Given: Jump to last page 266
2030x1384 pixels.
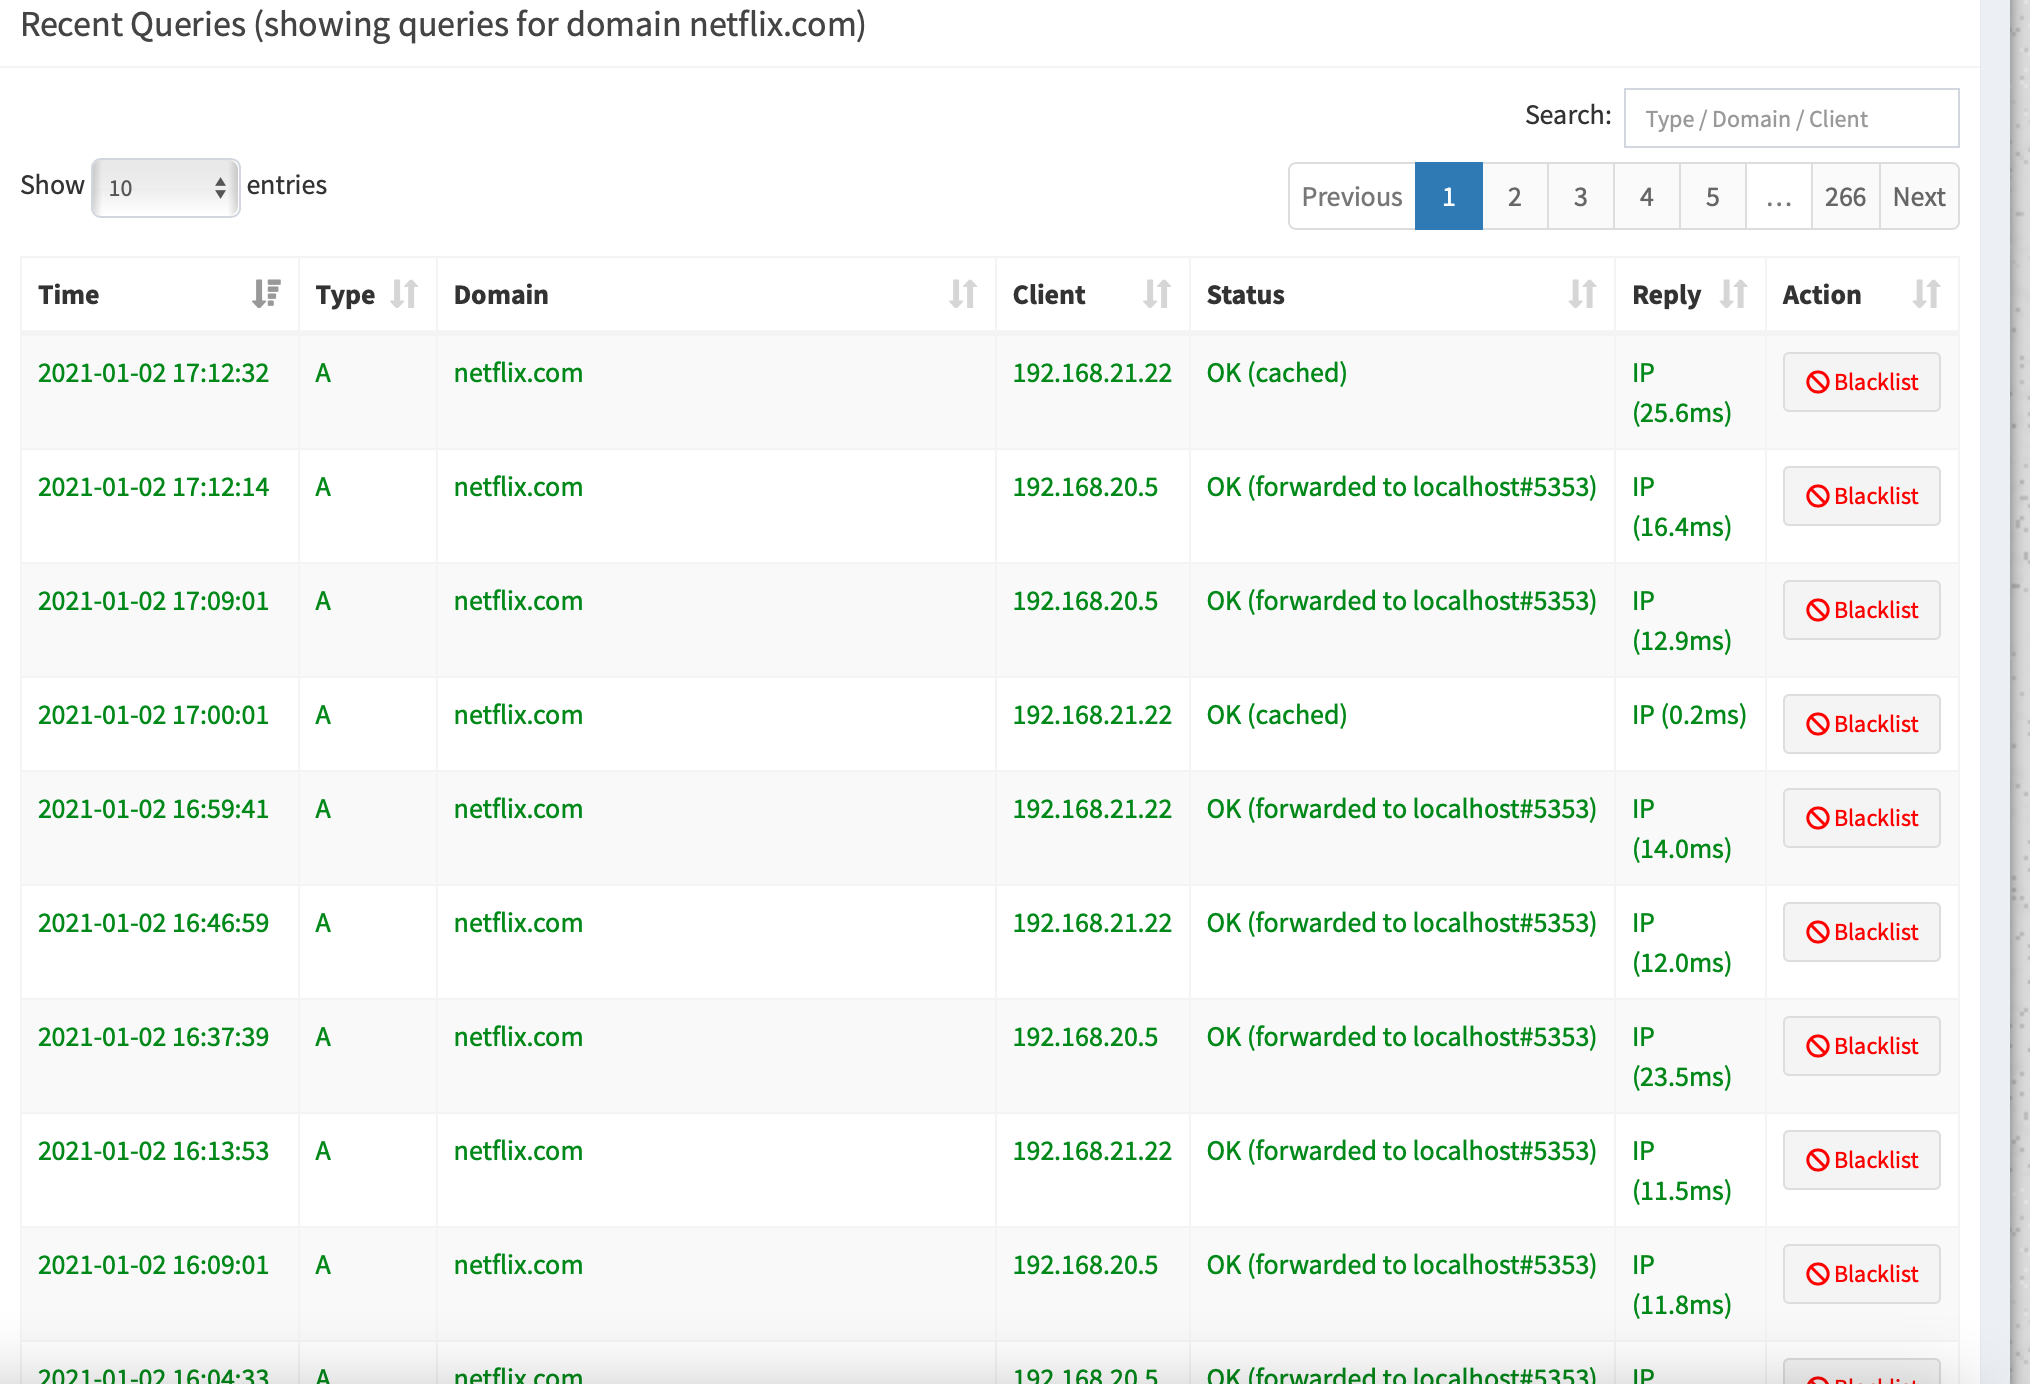Looking at the screenshot, I should 1845,196.
